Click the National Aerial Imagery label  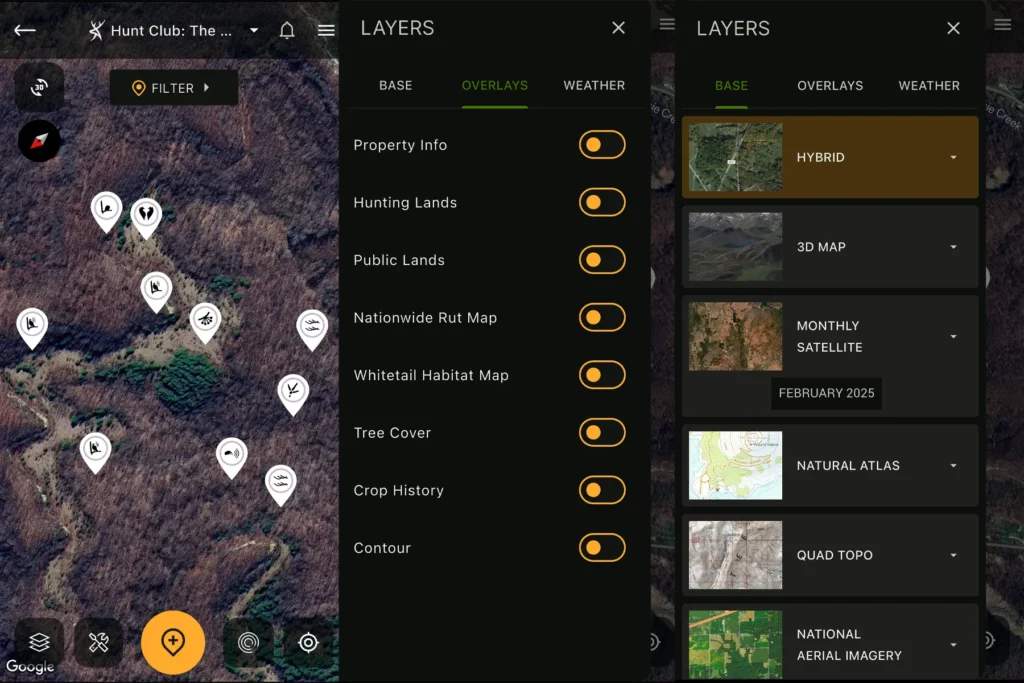tap(849, 644)
